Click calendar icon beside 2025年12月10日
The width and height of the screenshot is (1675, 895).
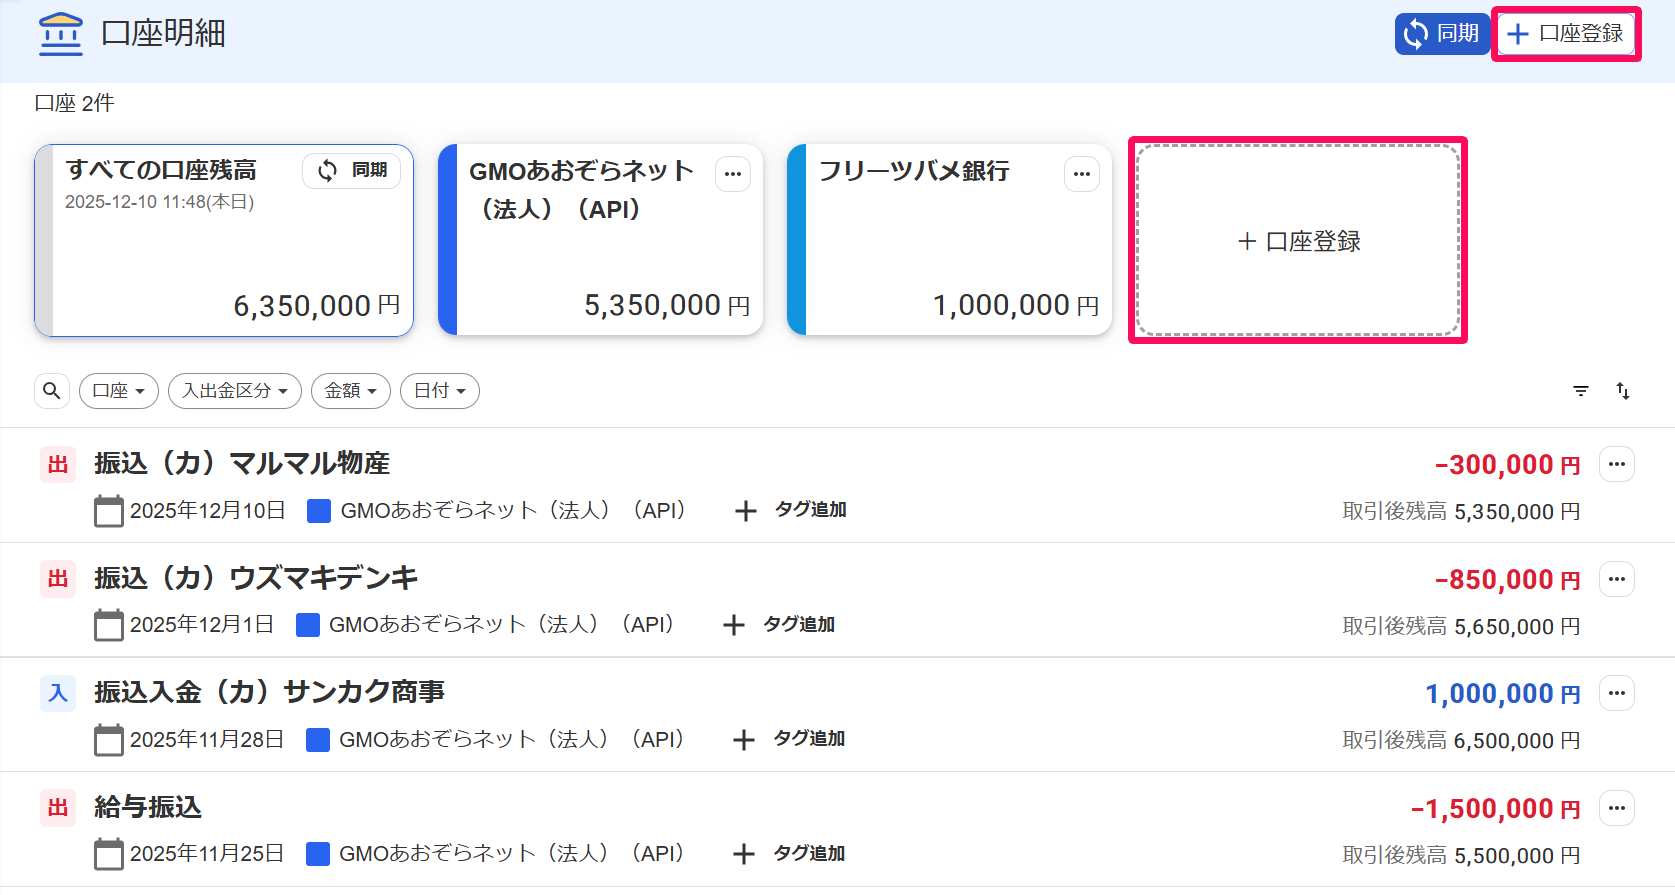point(108,511)
